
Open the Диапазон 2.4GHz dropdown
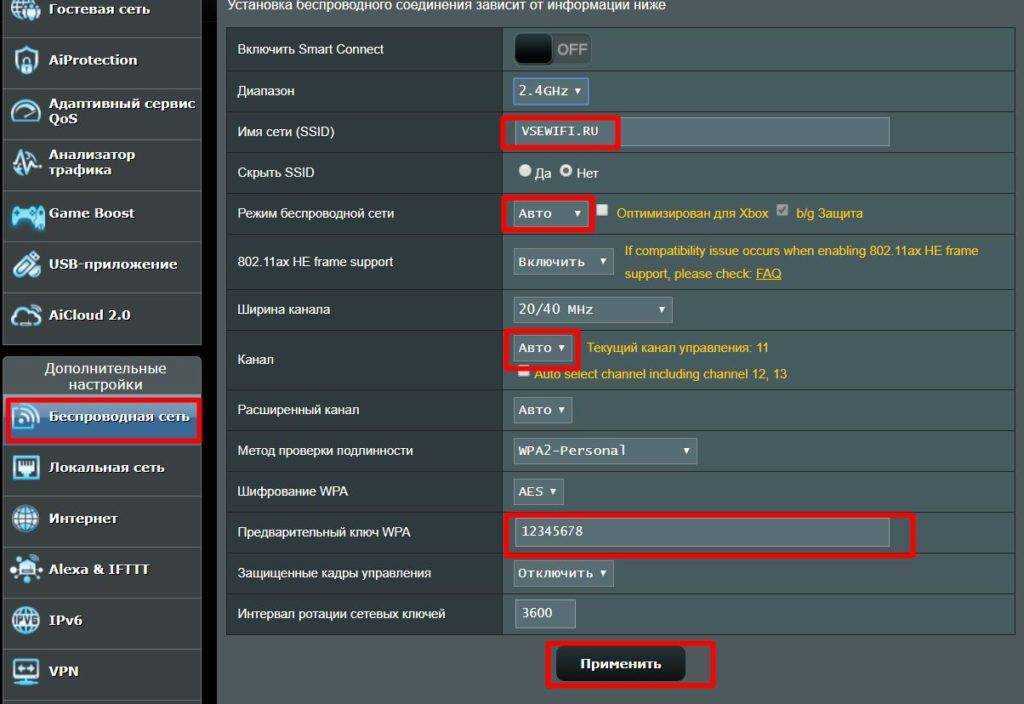tap(551, 91)
